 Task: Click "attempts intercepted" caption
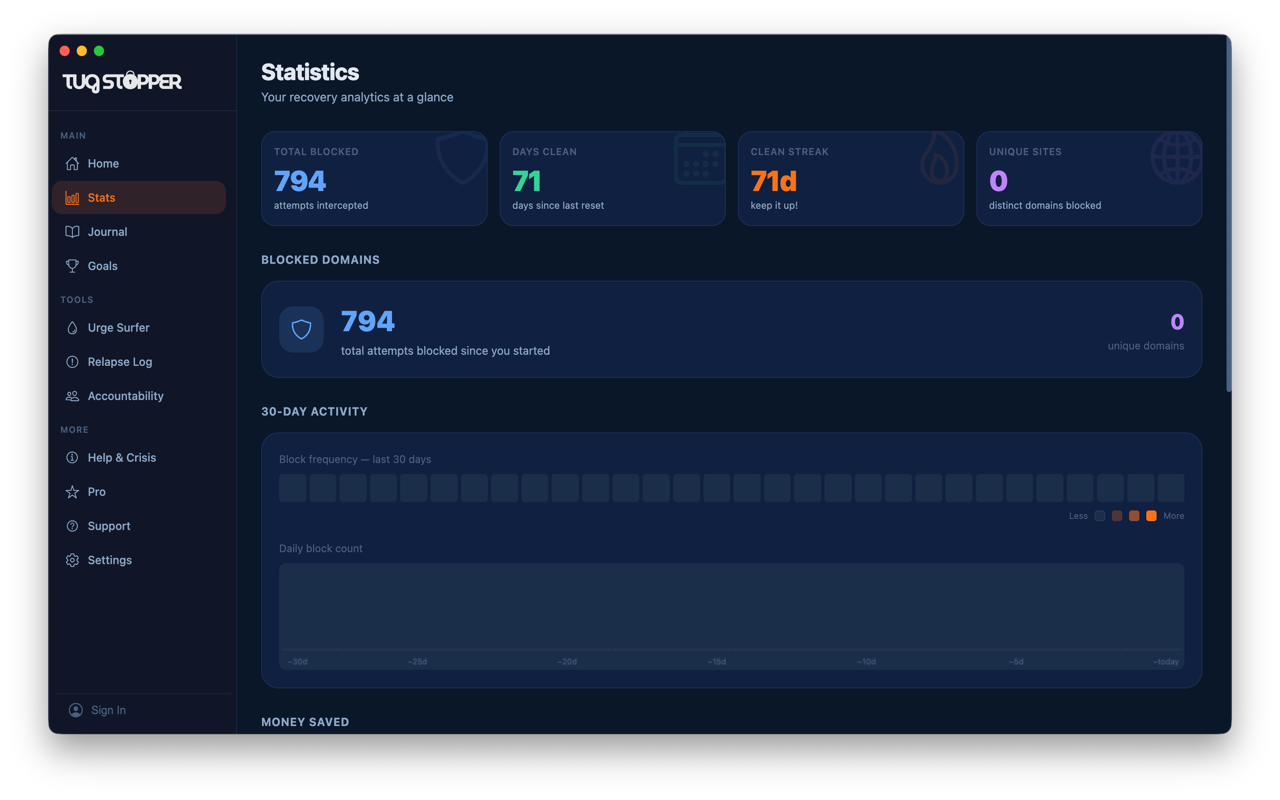pyautogui.click(x=321, y=205)
